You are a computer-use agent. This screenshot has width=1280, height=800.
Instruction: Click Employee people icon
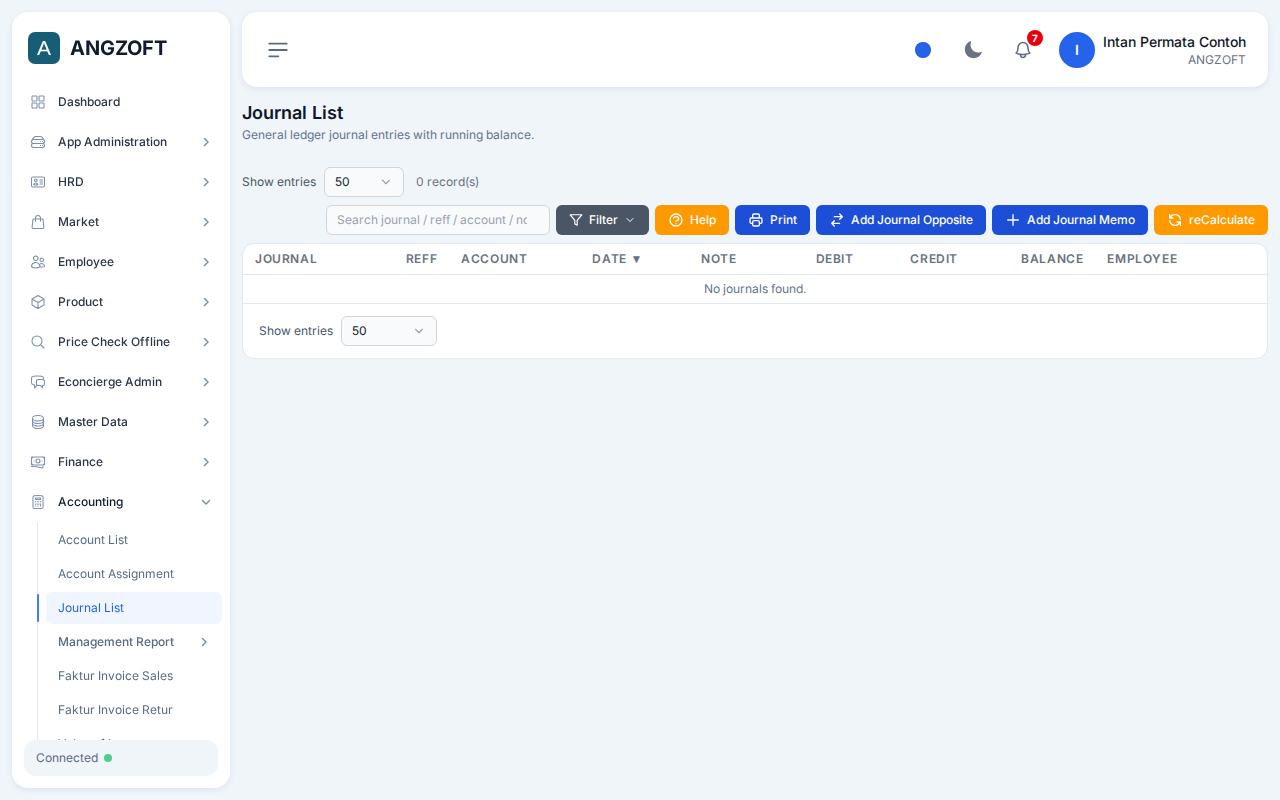click(x=38, y=262)
